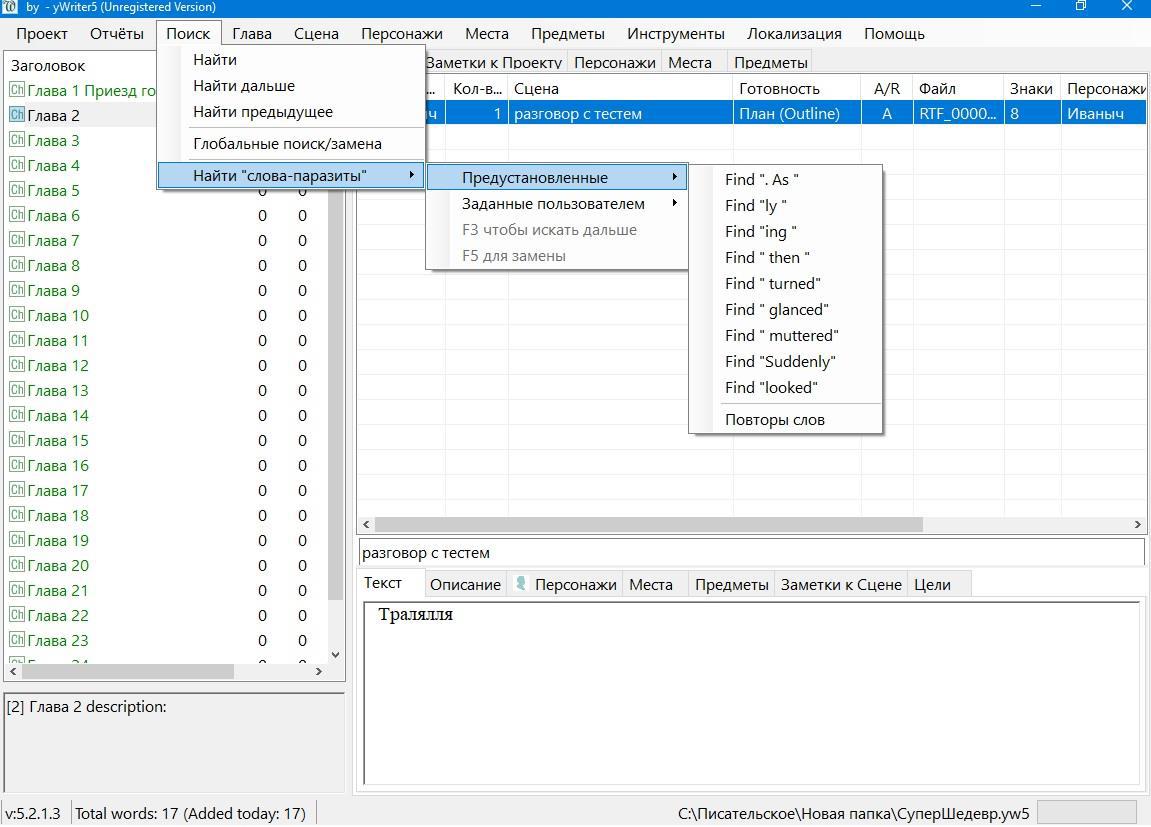Open the Инструменты menu

point(675,34)
